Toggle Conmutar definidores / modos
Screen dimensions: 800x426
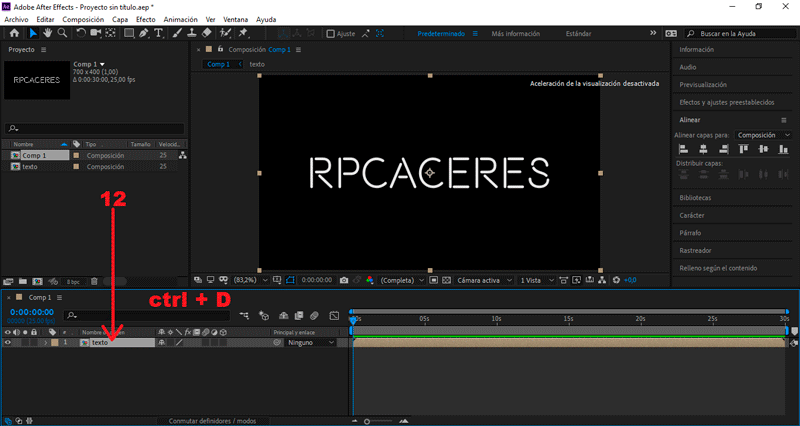click(x=212, y=421)
